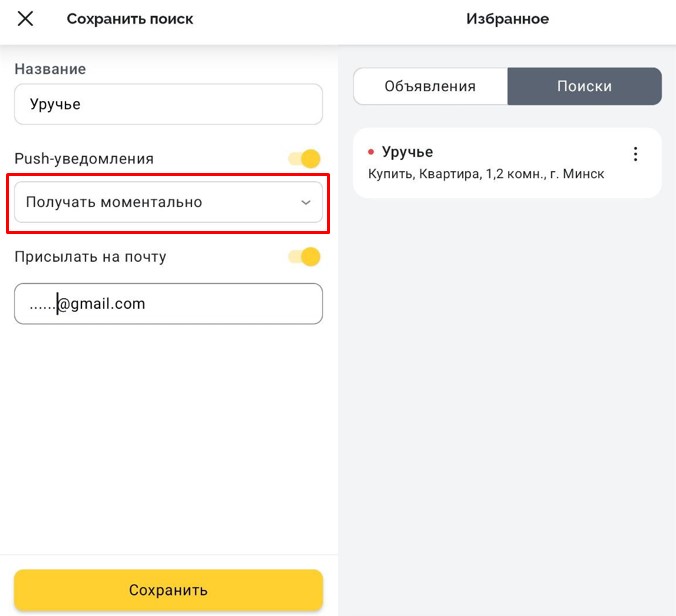The height and width of the screenshot is (616, 676).
Task: Open the Получать моментально dropdown
Action: [167, 203]
